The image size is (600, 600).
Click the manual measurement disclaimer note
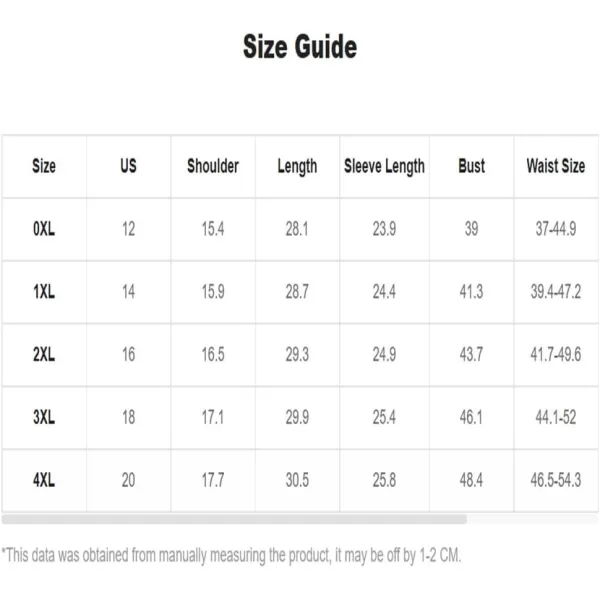click(x=231, y=555)
